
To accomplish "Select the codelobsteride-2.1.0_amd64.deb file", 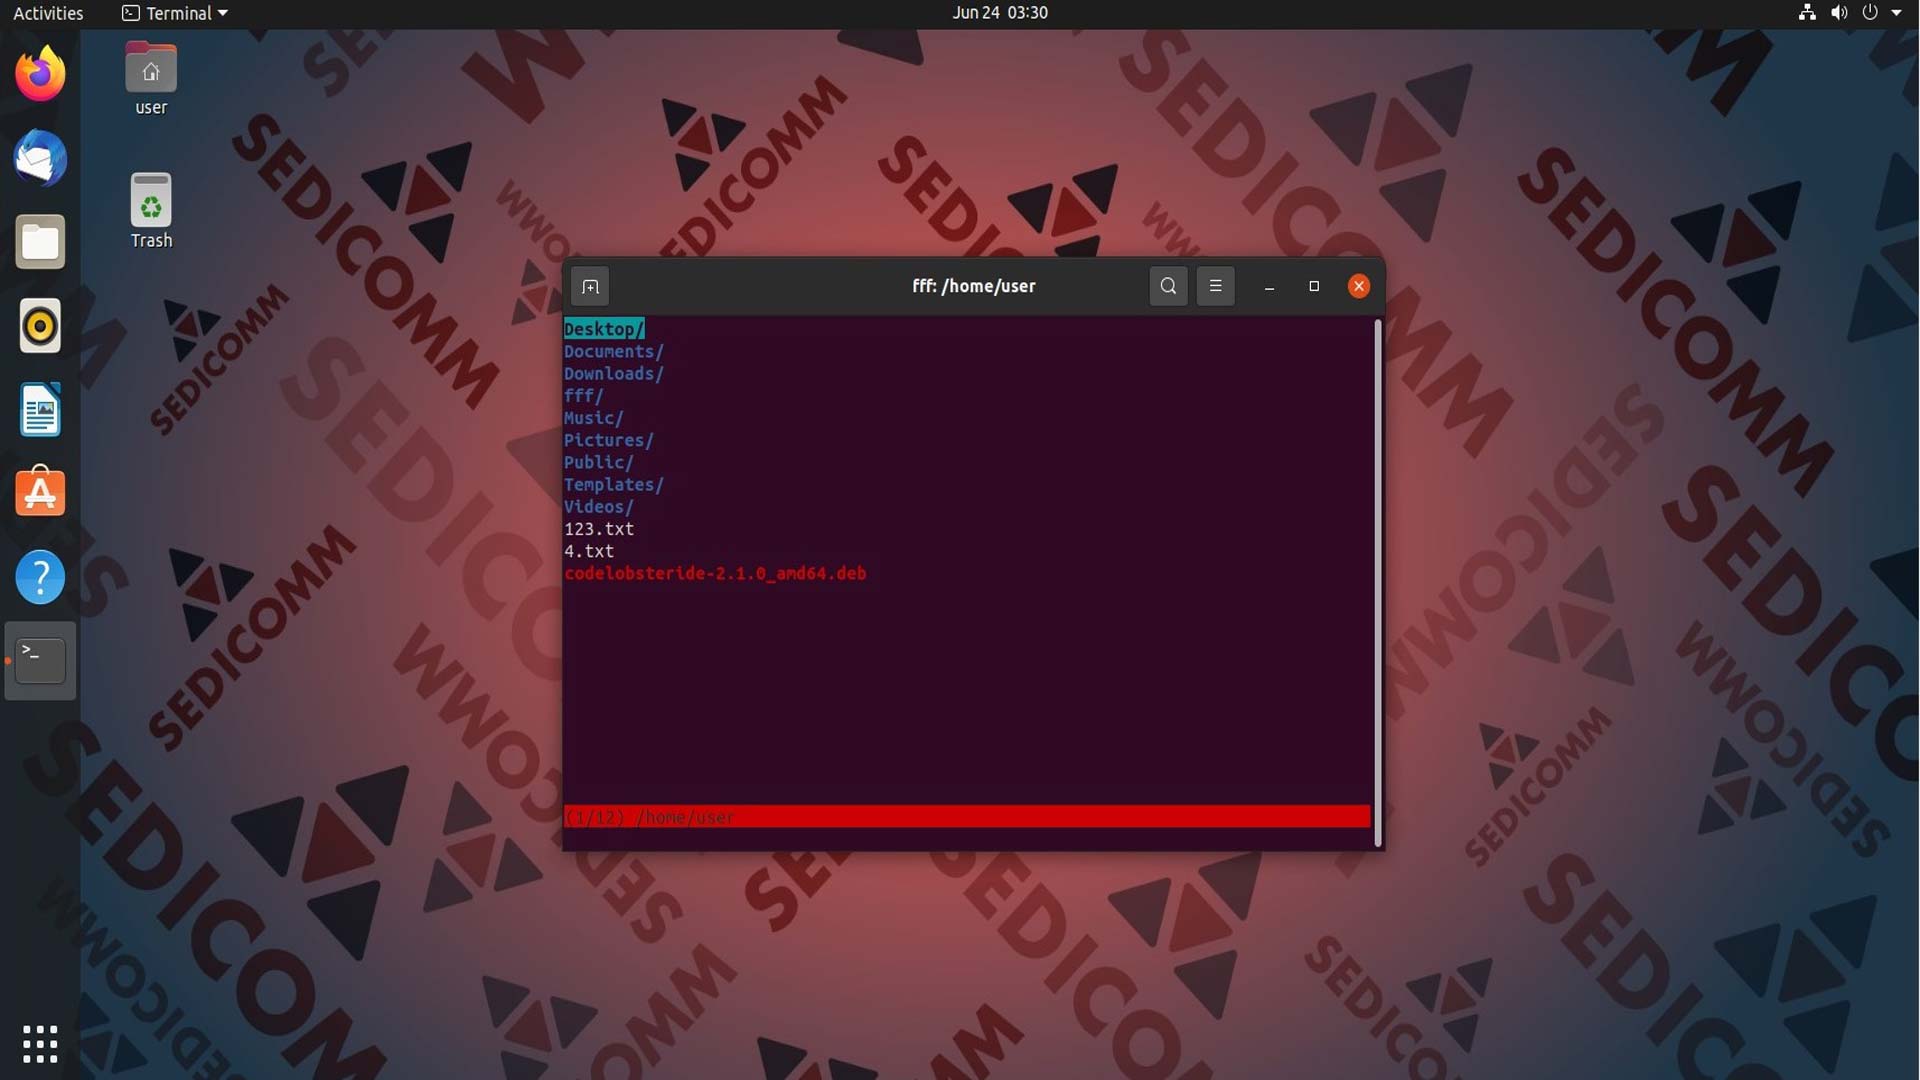I will (x=715, y=574).
